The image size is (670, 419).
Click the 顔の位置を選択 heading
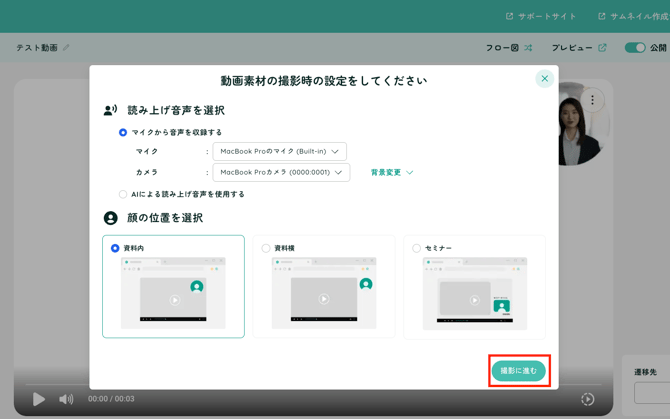click(x=165, y=218)
